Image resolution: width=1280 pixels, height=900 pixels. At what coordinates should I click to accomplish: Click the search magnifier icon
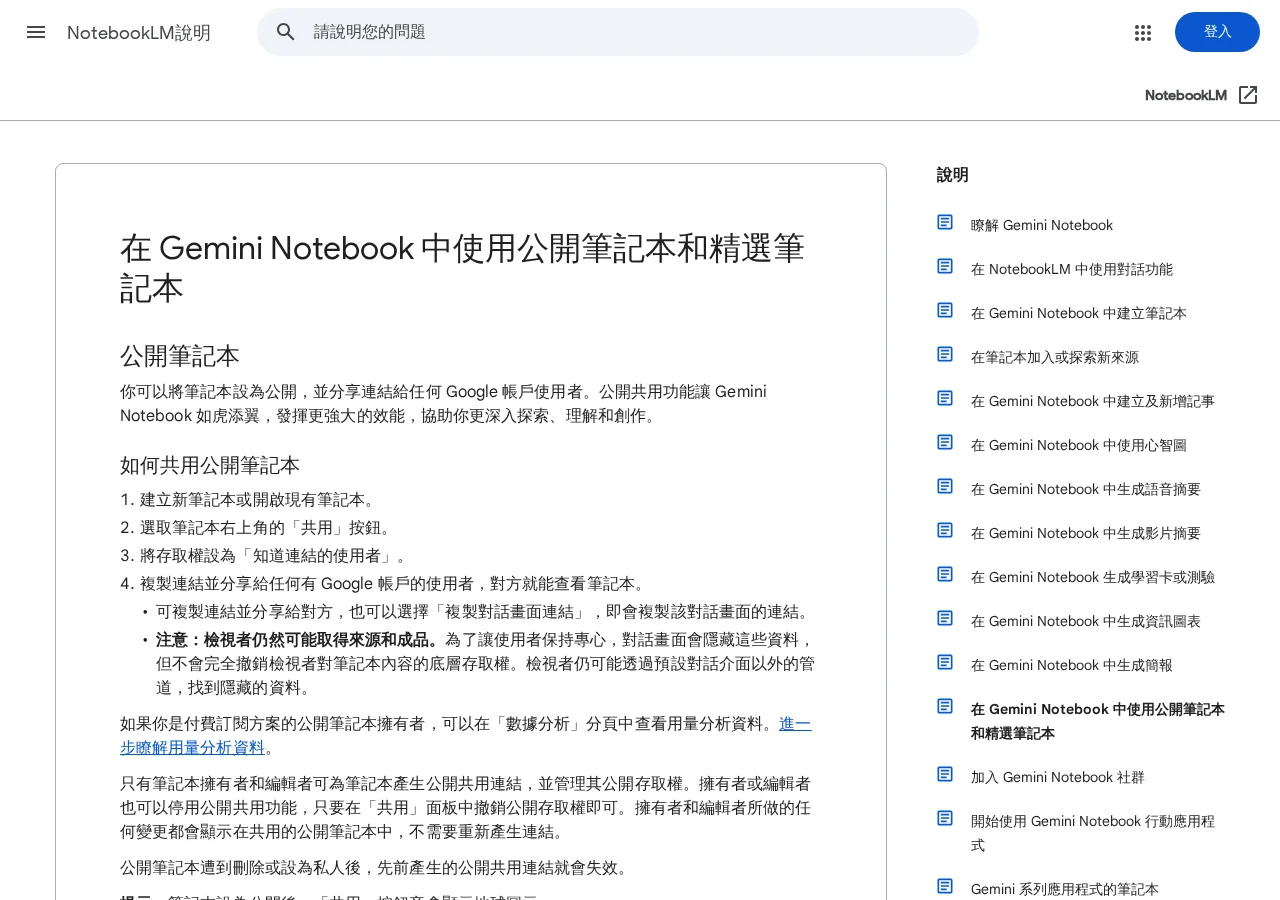286,32
